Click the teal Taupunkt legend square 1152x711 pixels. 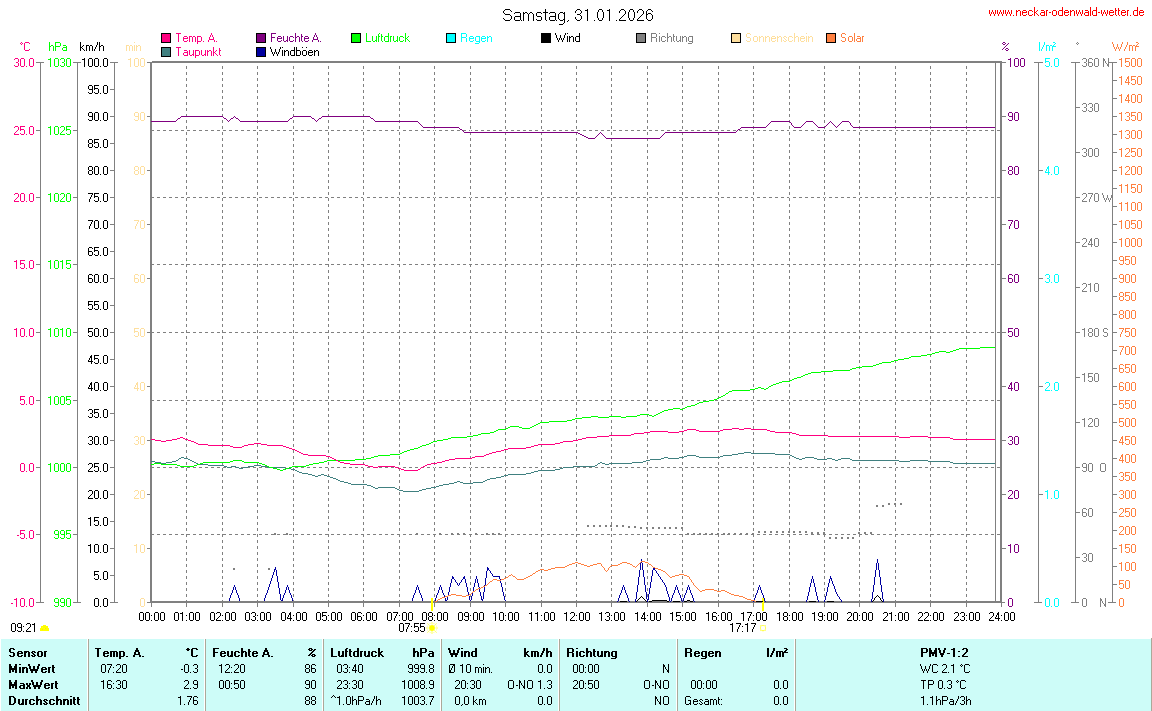pos(166,52)
